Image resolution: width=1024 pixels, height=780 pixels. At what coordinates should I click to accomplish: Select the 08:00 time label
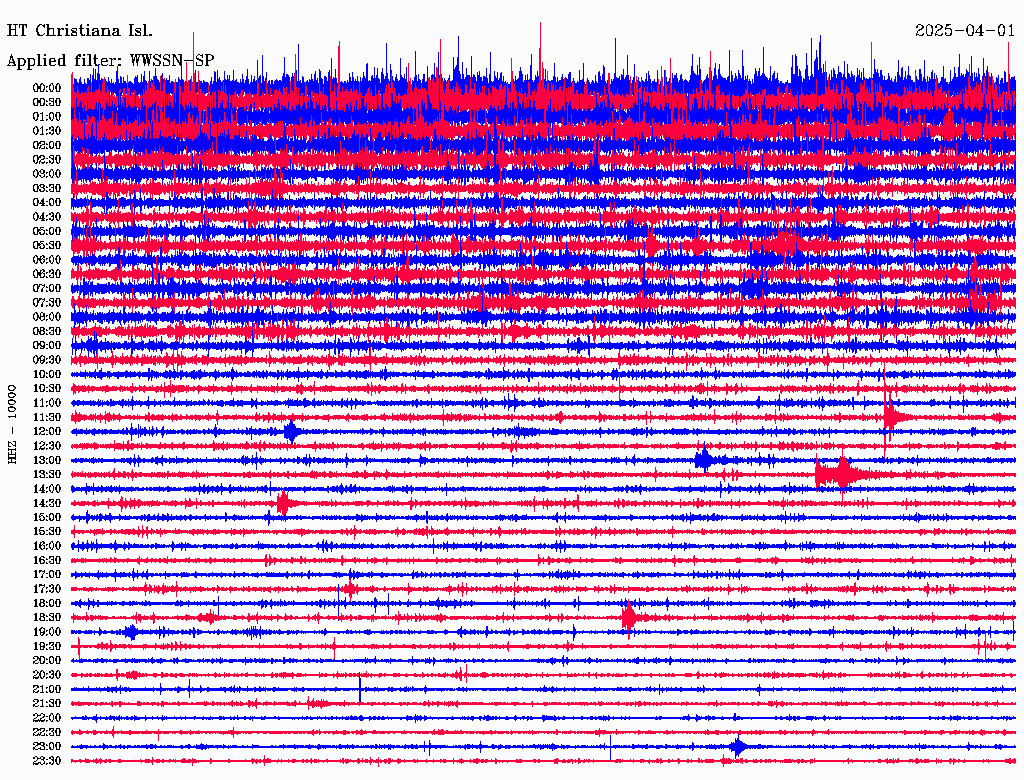(x=47, y=317)
